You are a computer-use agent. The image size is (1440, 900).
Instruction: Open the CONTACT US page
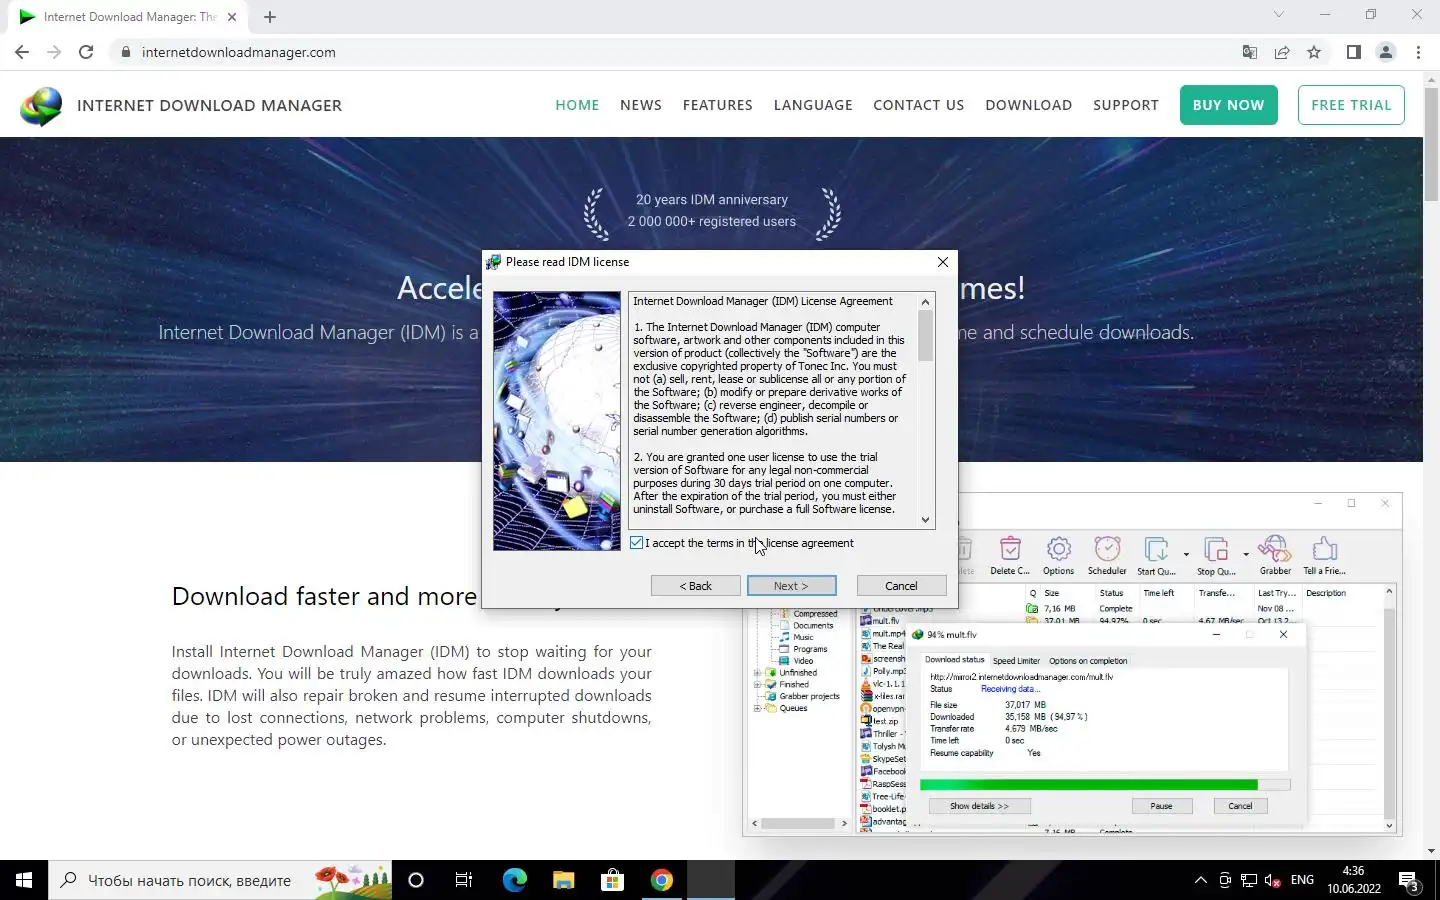(x=919, y=105)
